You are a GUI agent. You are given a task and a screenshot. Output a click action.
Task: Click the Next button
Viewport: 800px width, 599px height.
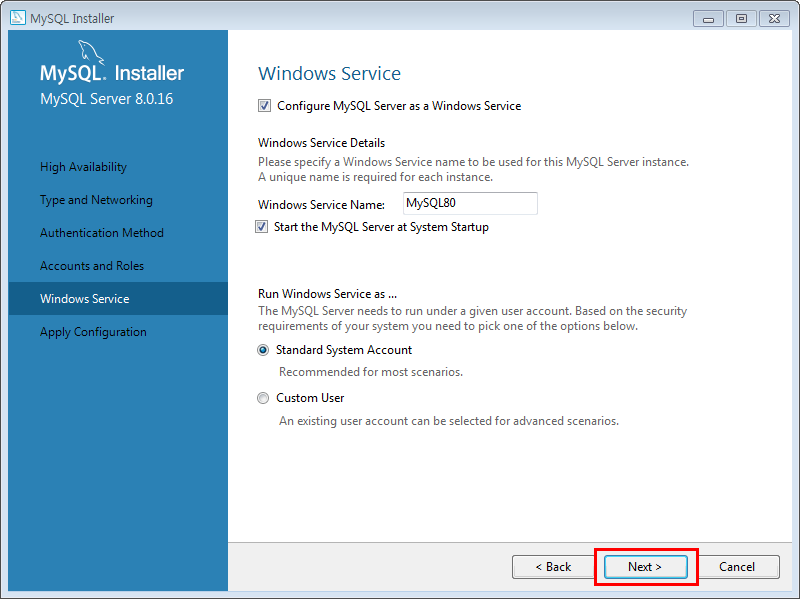[645, 567]
